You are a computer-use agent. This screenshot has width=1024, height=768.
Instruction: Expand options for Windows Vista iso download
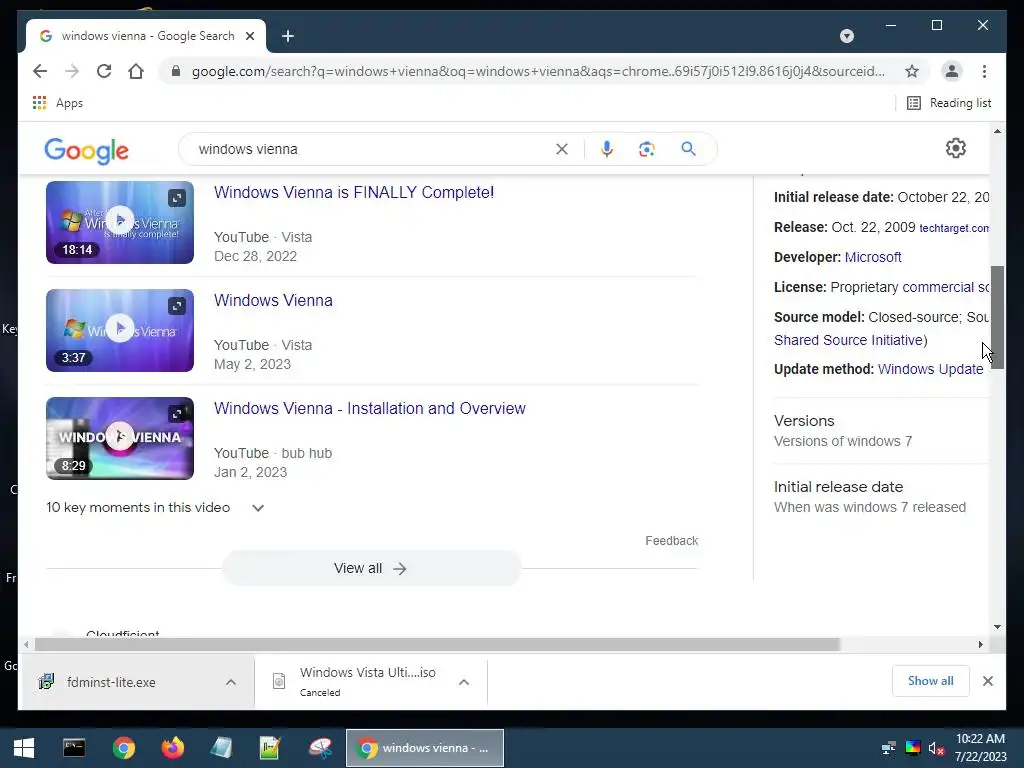click(x=464, y=682)
